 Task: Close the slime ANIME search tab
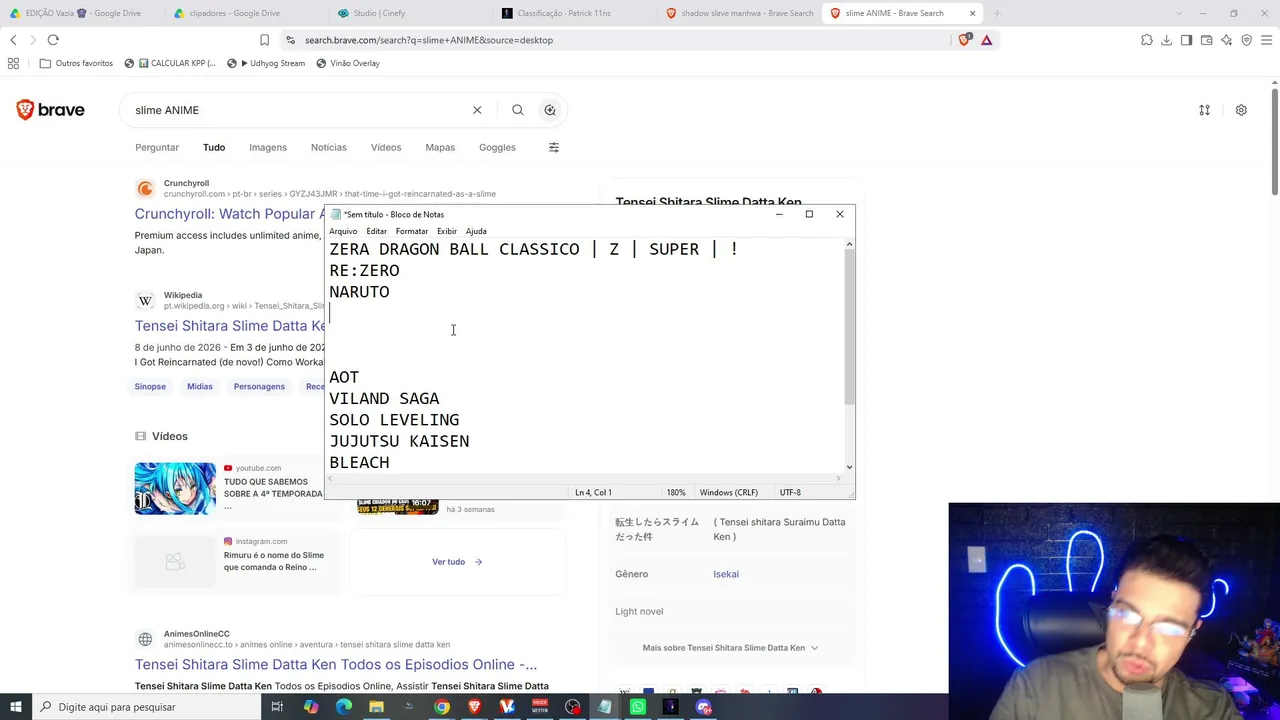(972, 13)
